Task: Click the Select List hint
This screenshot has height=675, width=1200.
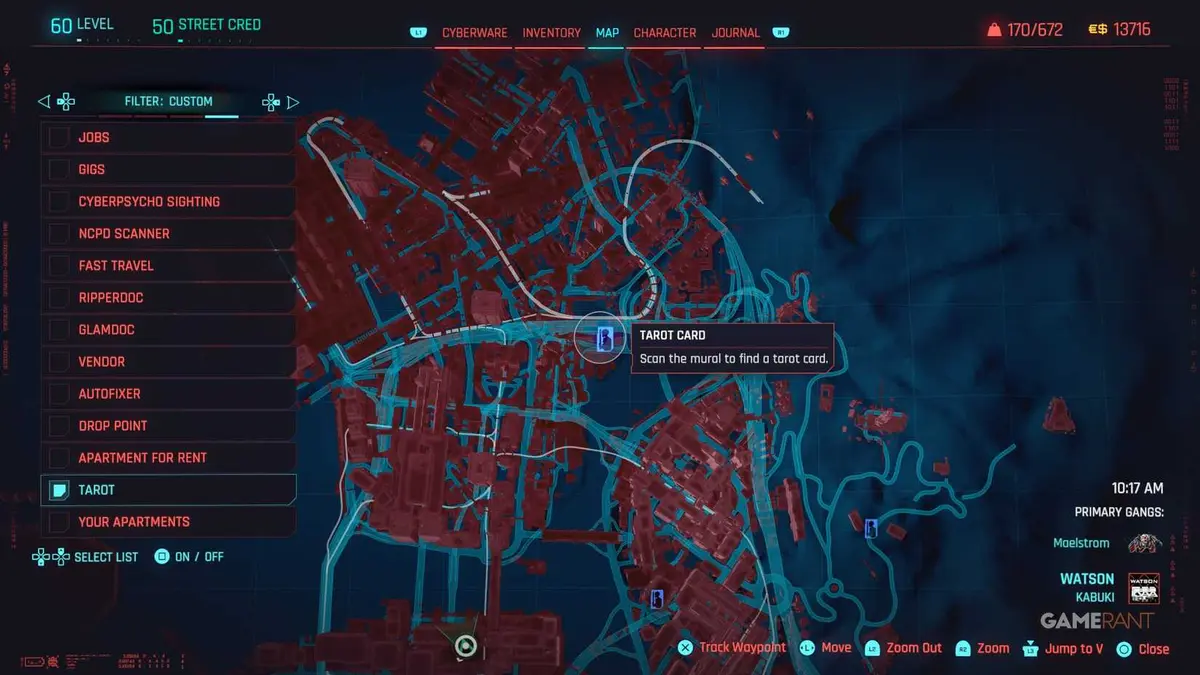Action: 86,556
